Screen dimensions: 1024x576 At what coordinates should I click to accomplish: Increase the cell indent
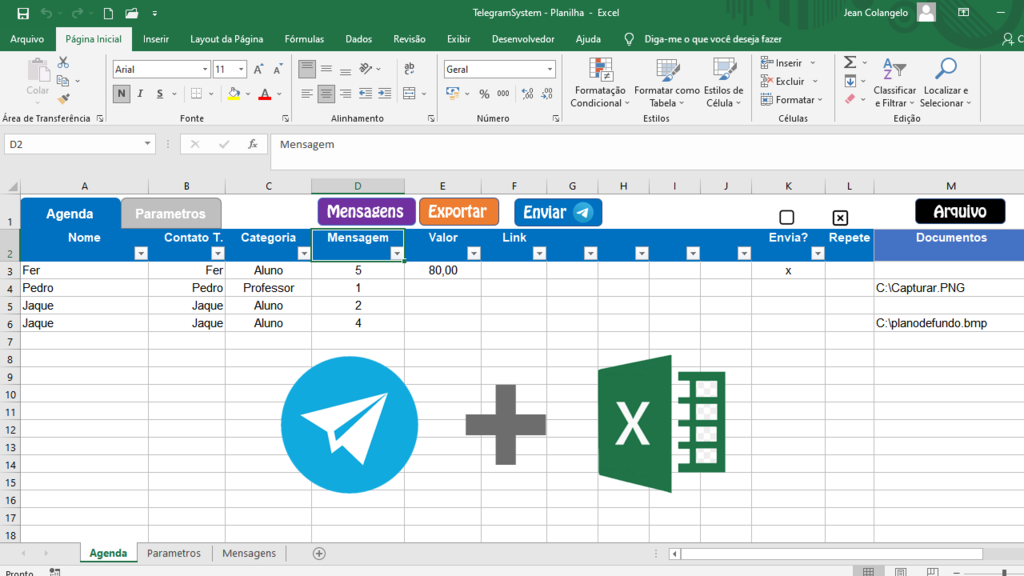tap(385, 94)
